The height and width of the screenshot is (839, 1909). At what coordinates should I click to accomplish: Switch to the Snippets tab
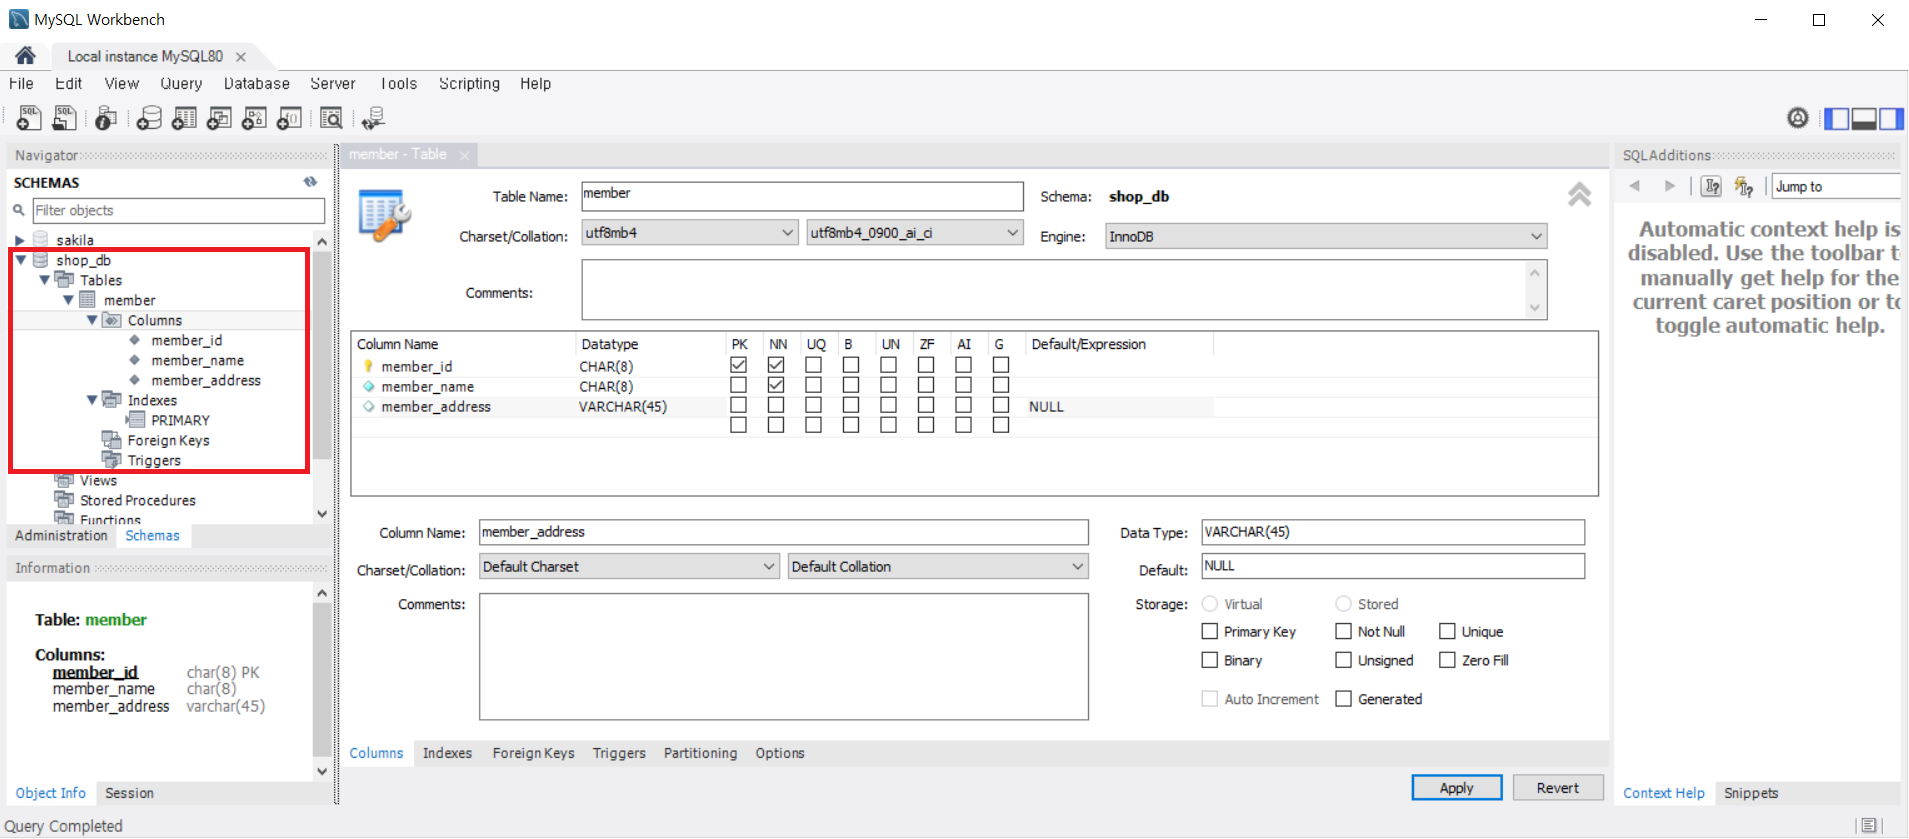[1751, 793]
